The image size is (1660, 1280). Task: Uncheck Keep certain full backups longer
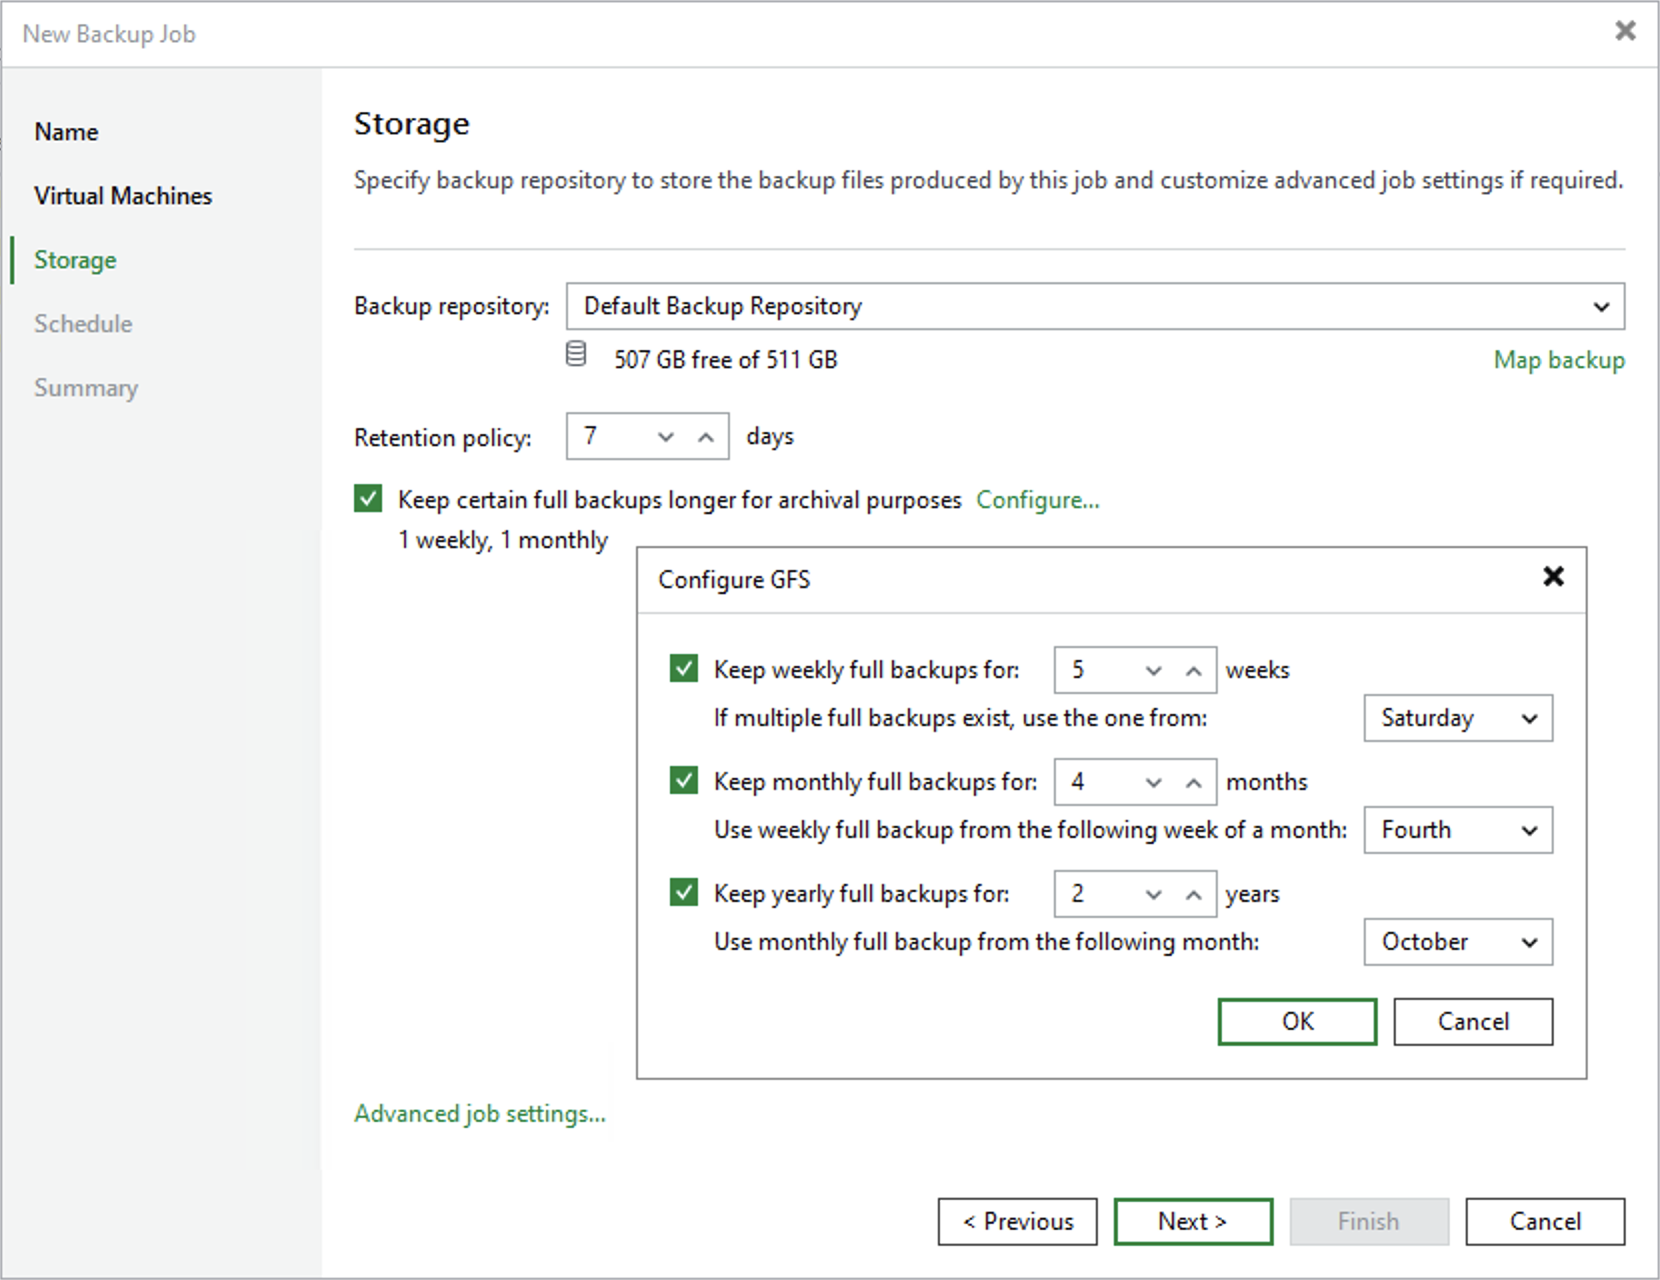pos(368,498)
